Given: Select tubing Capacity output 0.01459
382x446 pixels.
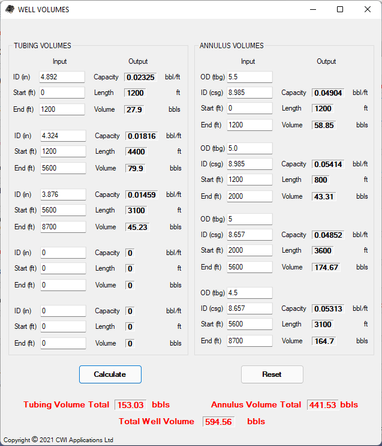Looking at the screenshot, I should click(142, 195).
